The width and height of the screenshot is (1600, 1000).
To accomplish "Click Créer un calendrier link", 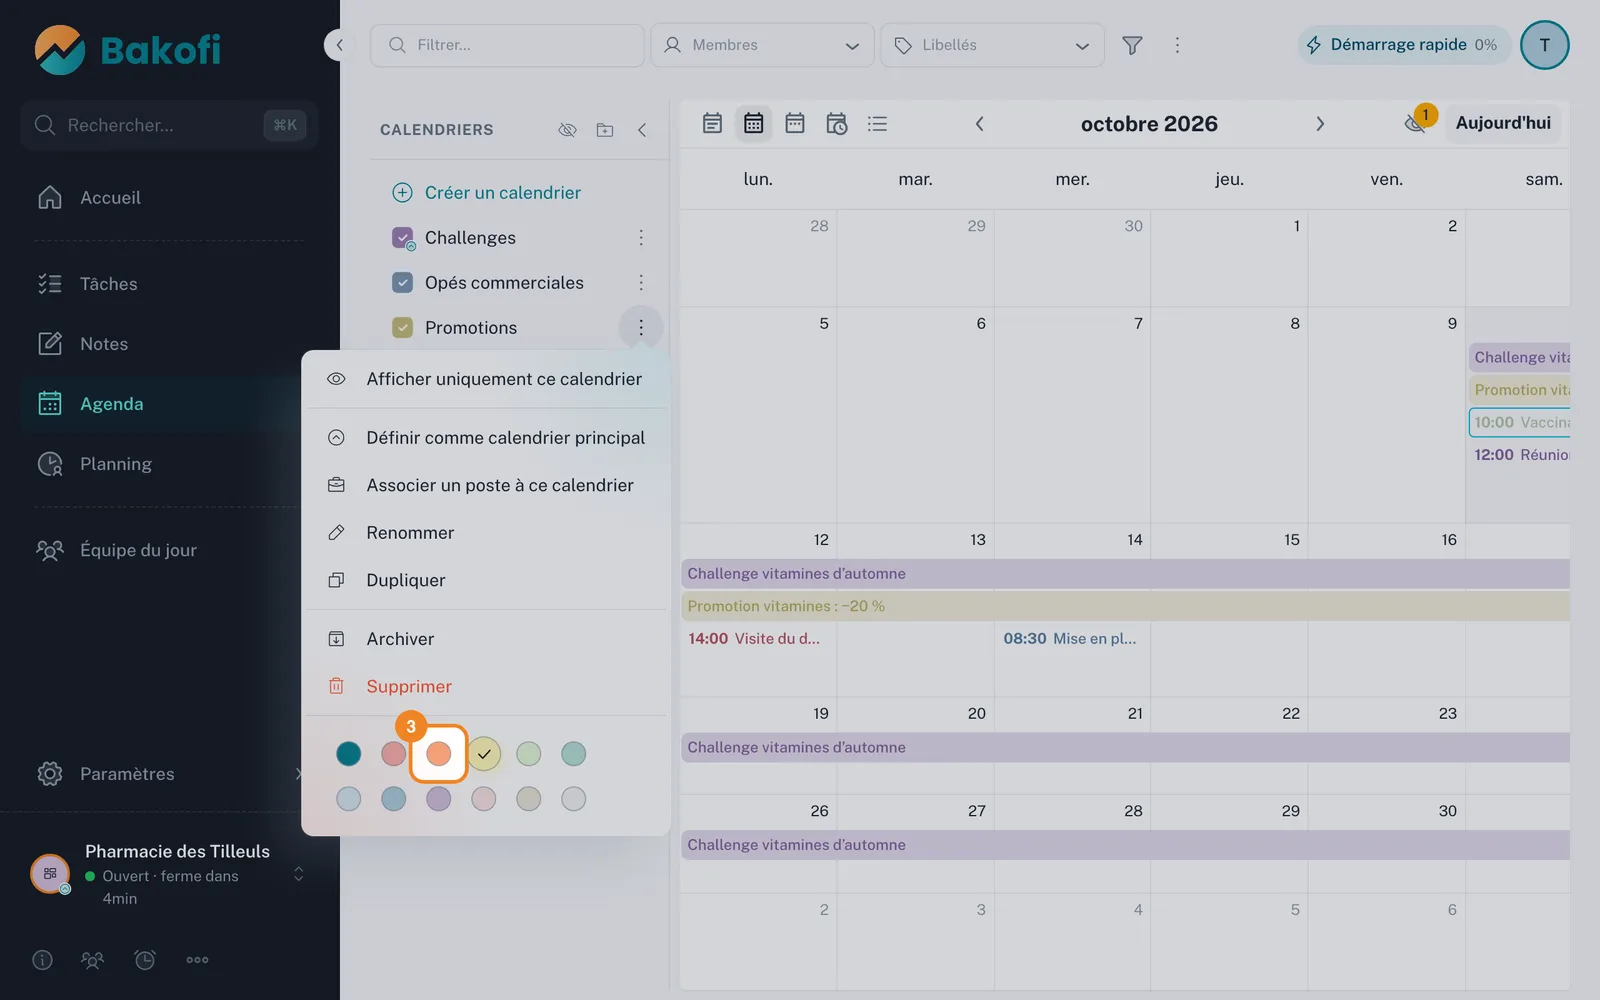I will pos(487,193).
